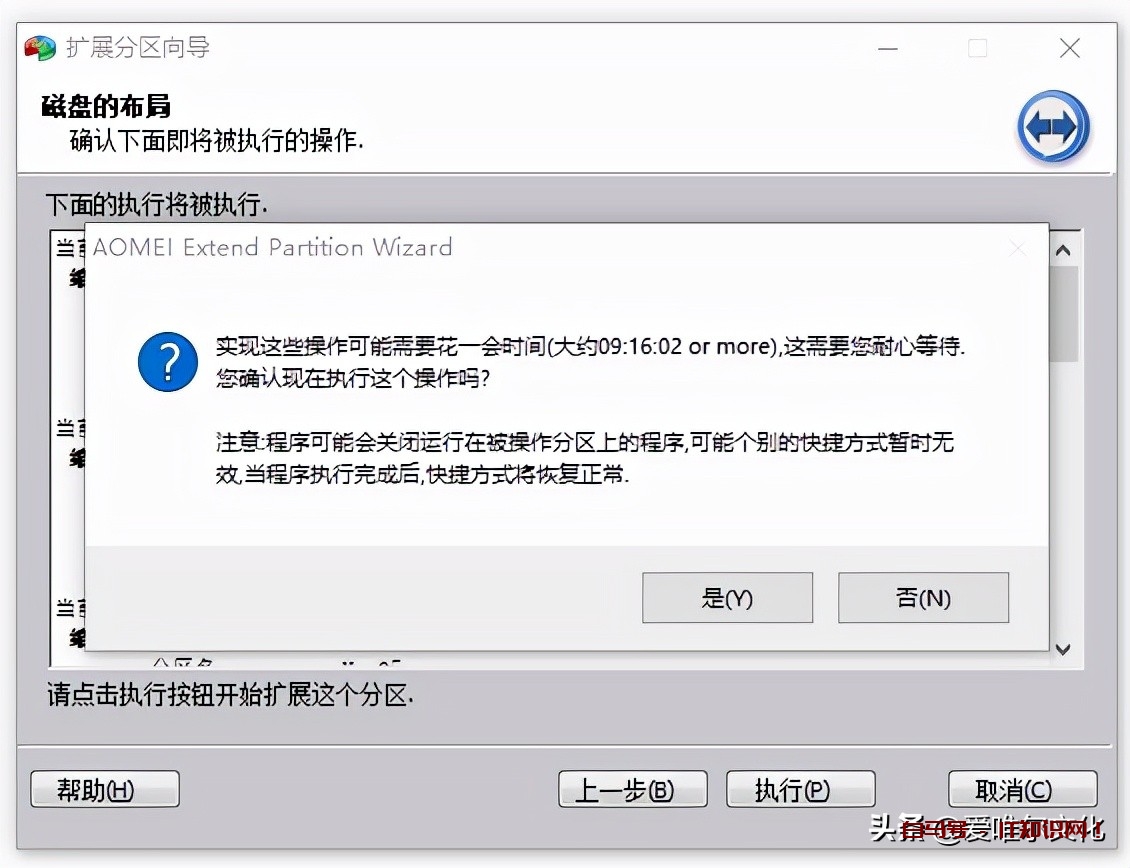
Task: Click the disabled maximize button in title bar
Action: [978, 48]
